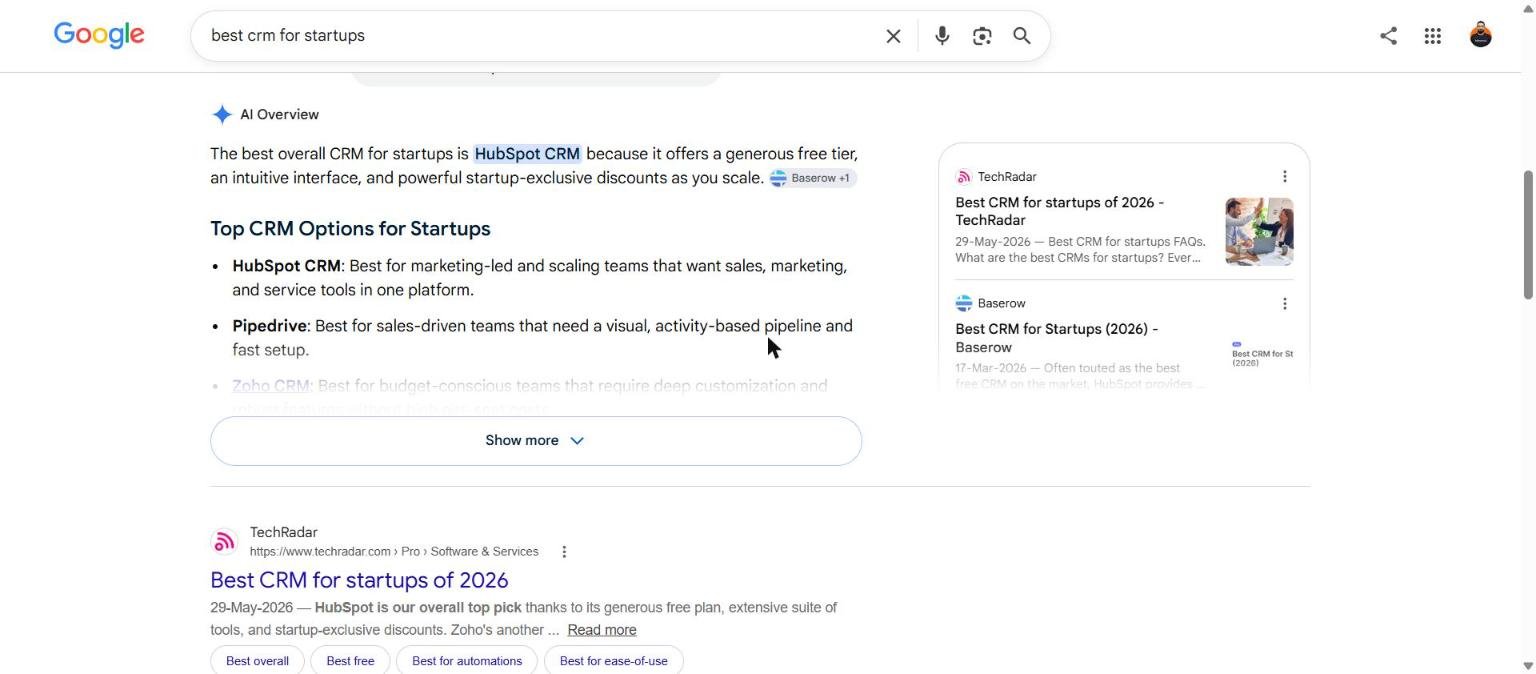Click the AI Overview sparkle icon
Screen dimensions: 1536x674
click(x=222, y=114)
